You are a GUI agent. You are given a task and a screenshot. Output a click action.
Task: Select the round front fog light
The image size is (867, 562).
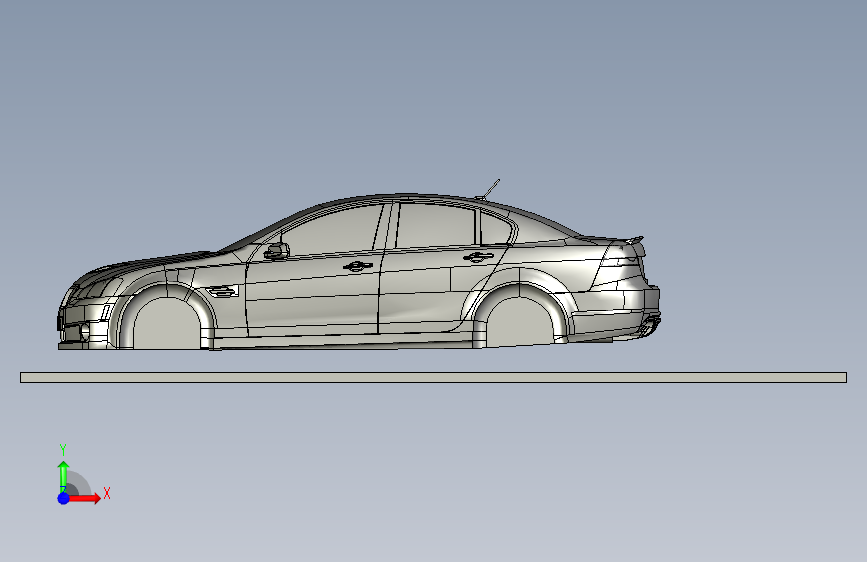[85, 332]
